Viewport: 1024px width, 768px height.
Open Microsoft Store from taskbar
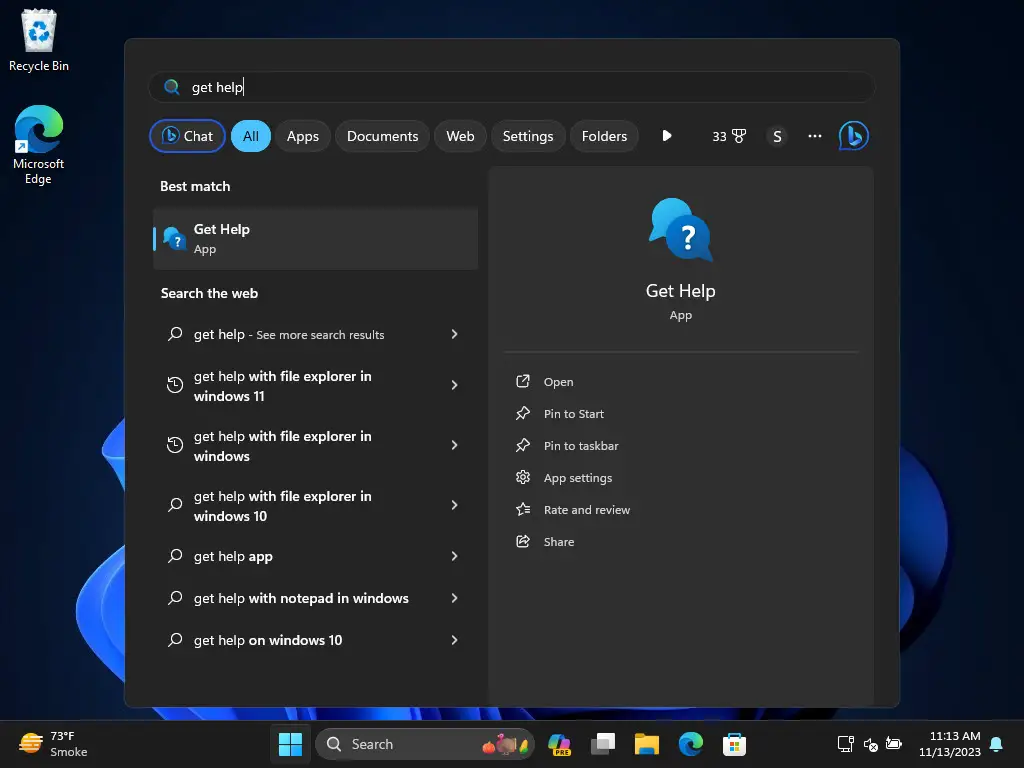[734, 744]
